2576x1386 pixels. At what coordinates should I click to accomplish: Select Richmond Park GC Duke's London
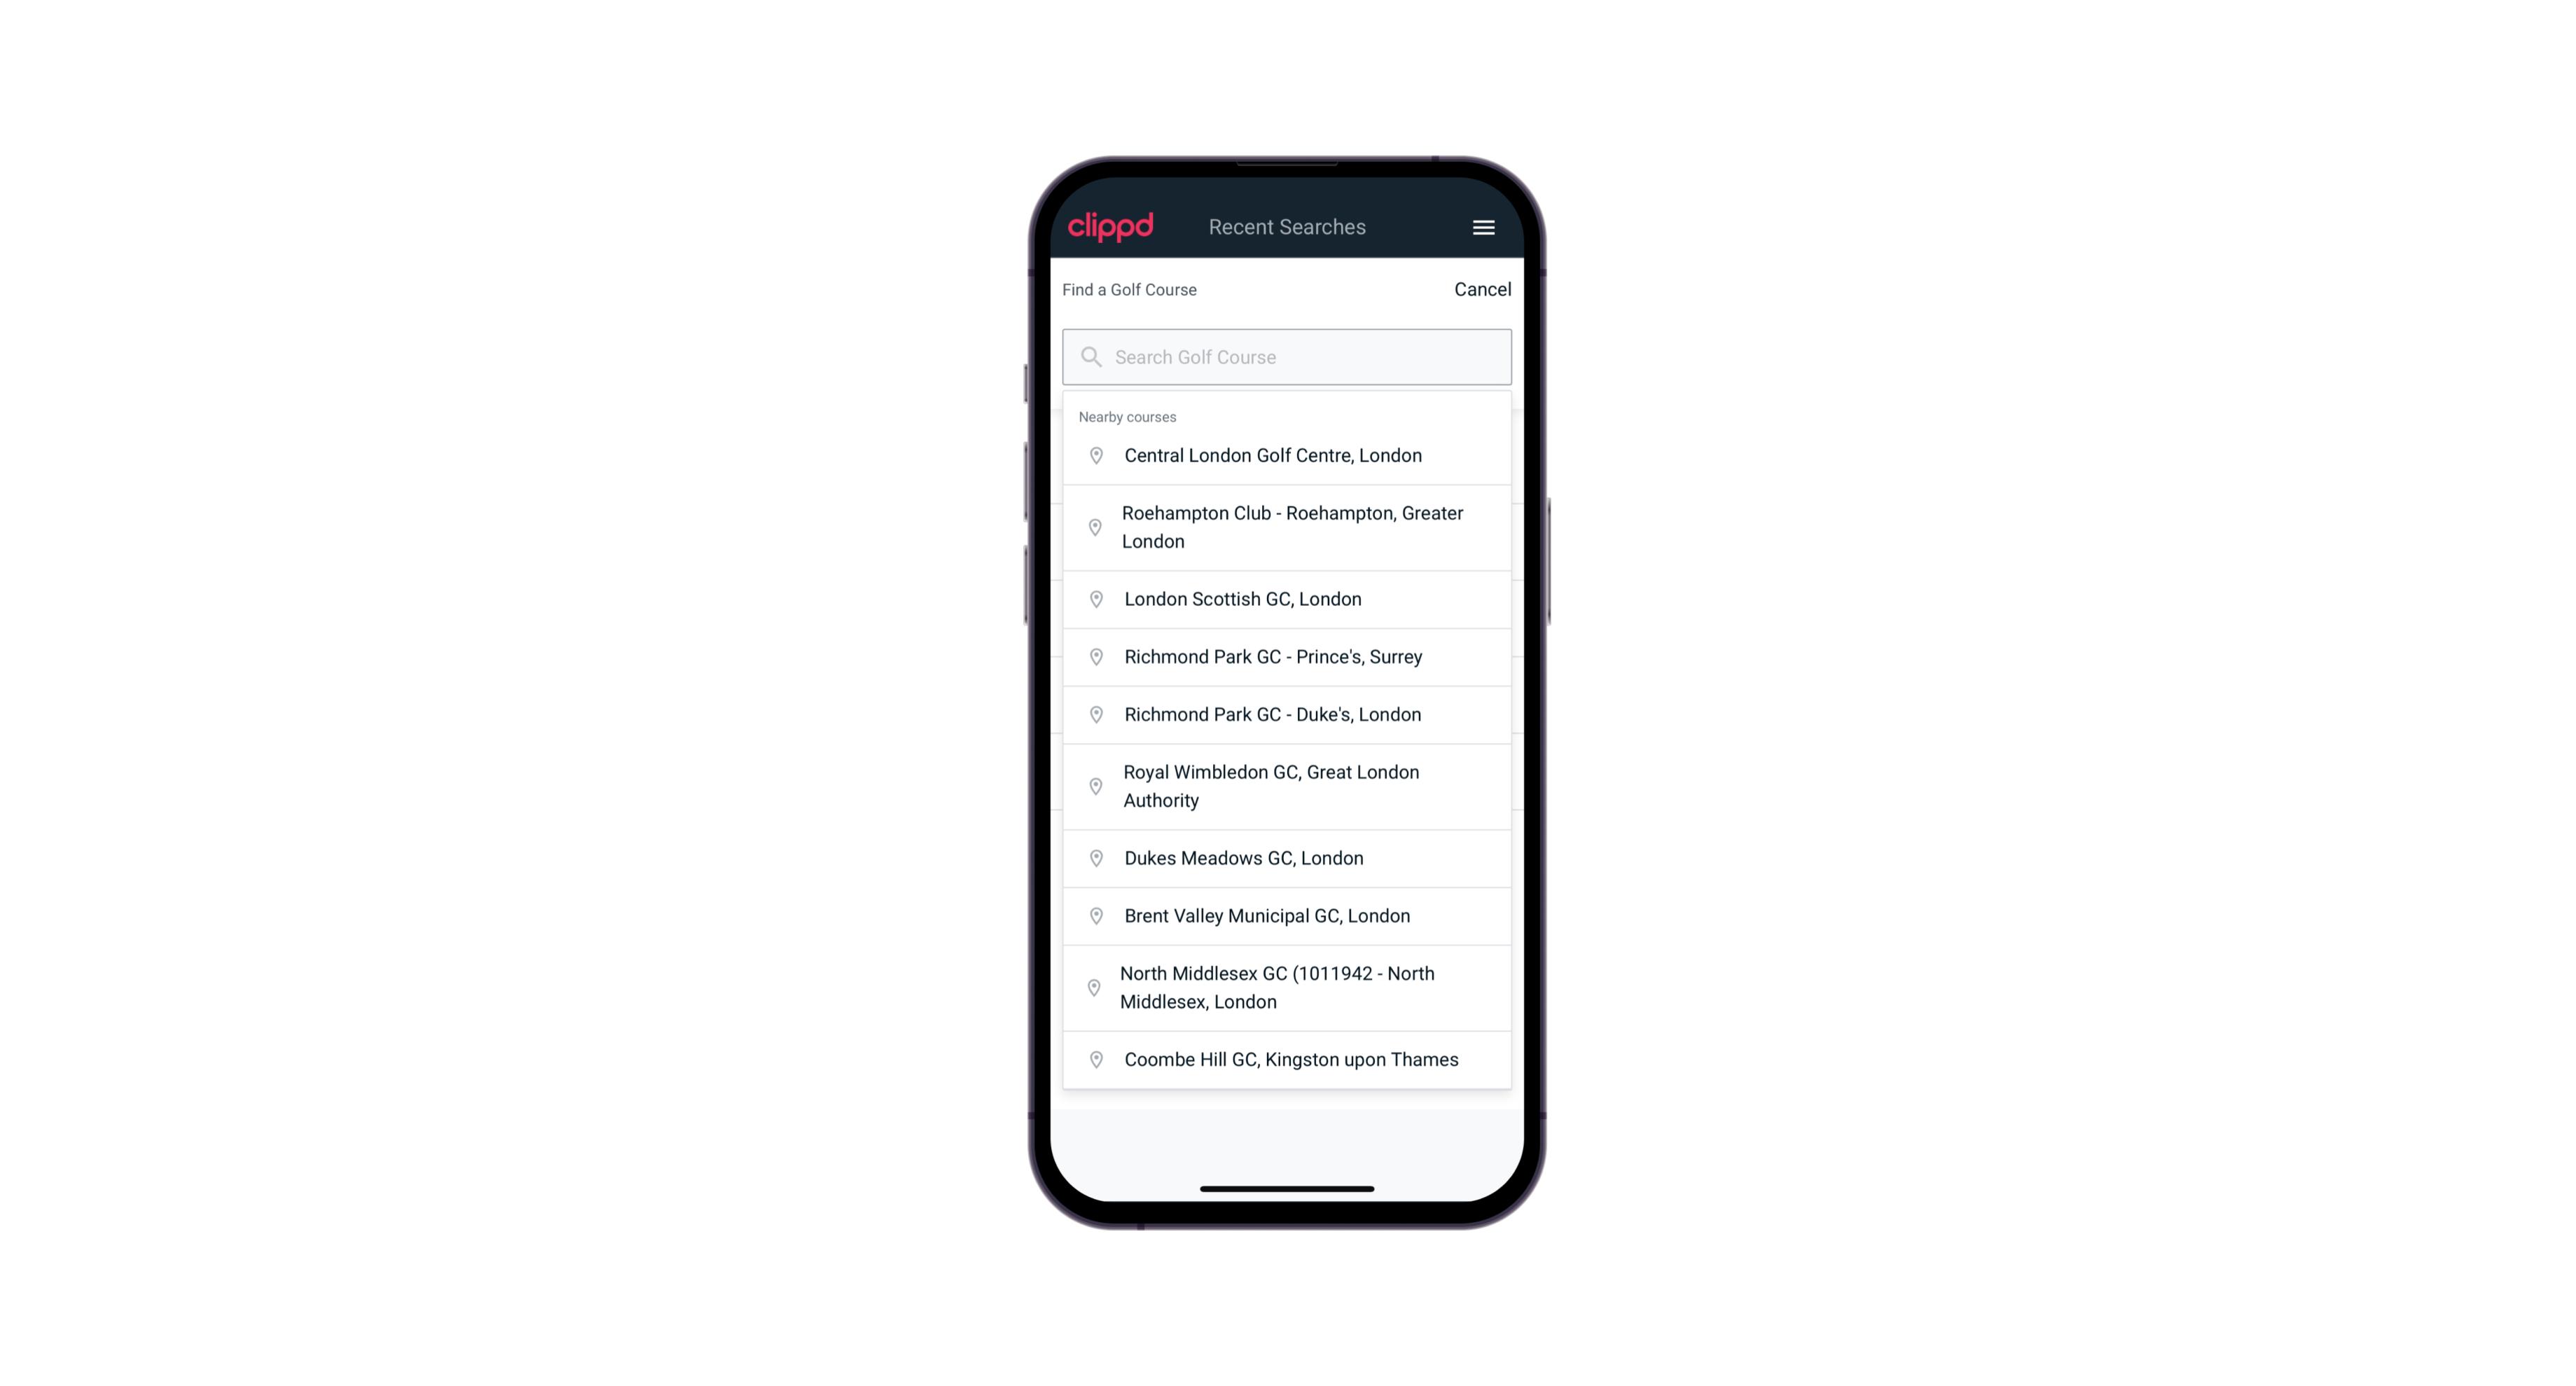coord(1287,714)
